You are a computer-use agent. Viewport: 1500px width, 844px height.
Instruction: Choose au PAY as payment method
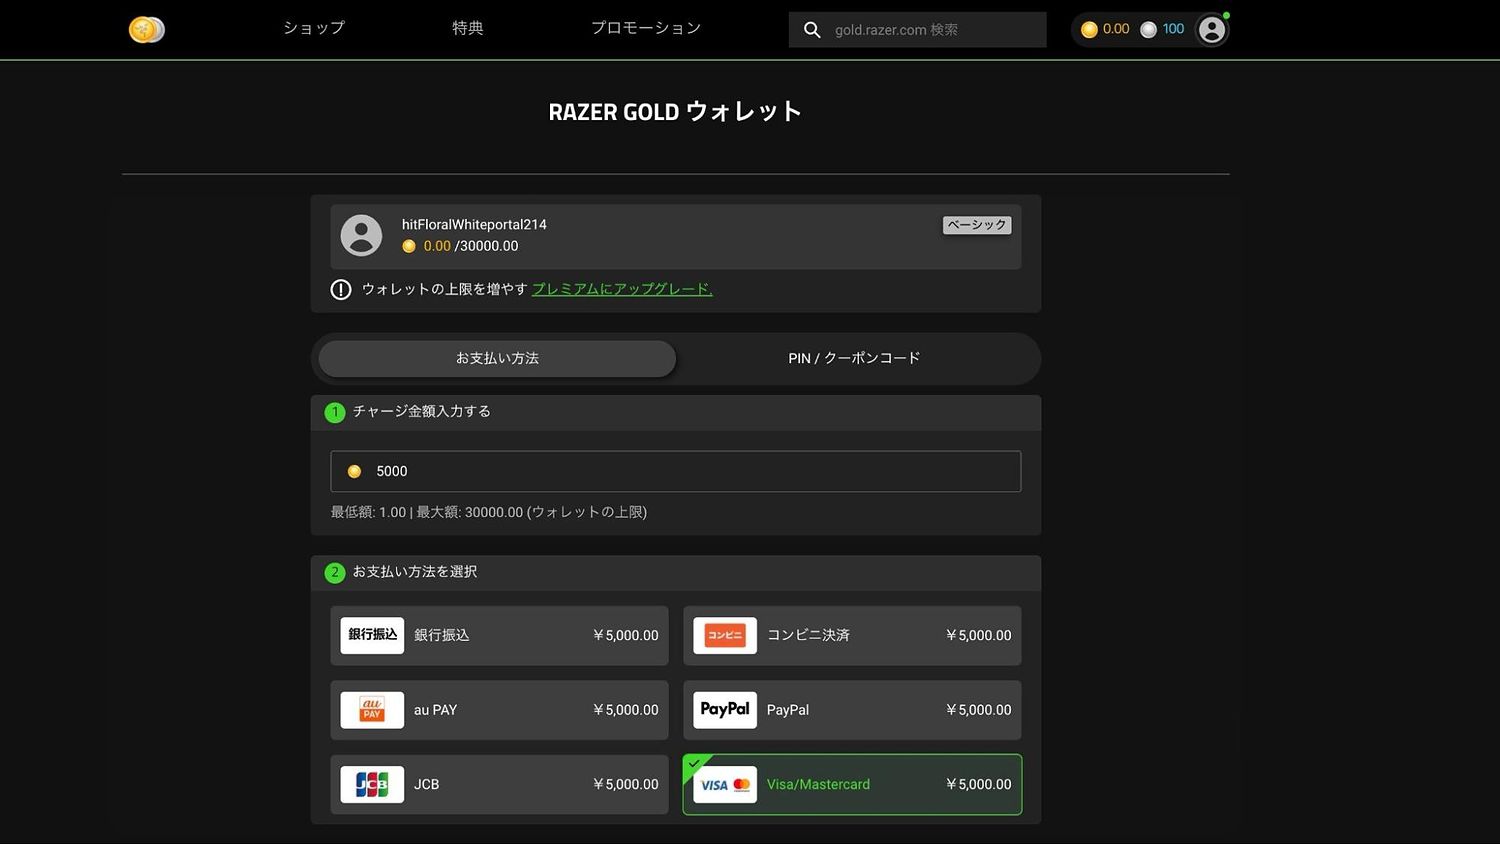pos(499,710)
